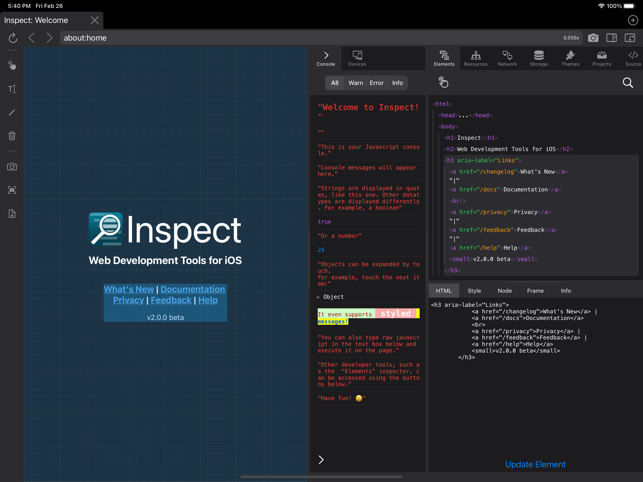Image resolution: width=643 pixels, height=482 pixels.
Task: Open the Privacy link on page
Action: tap(128, 300)
